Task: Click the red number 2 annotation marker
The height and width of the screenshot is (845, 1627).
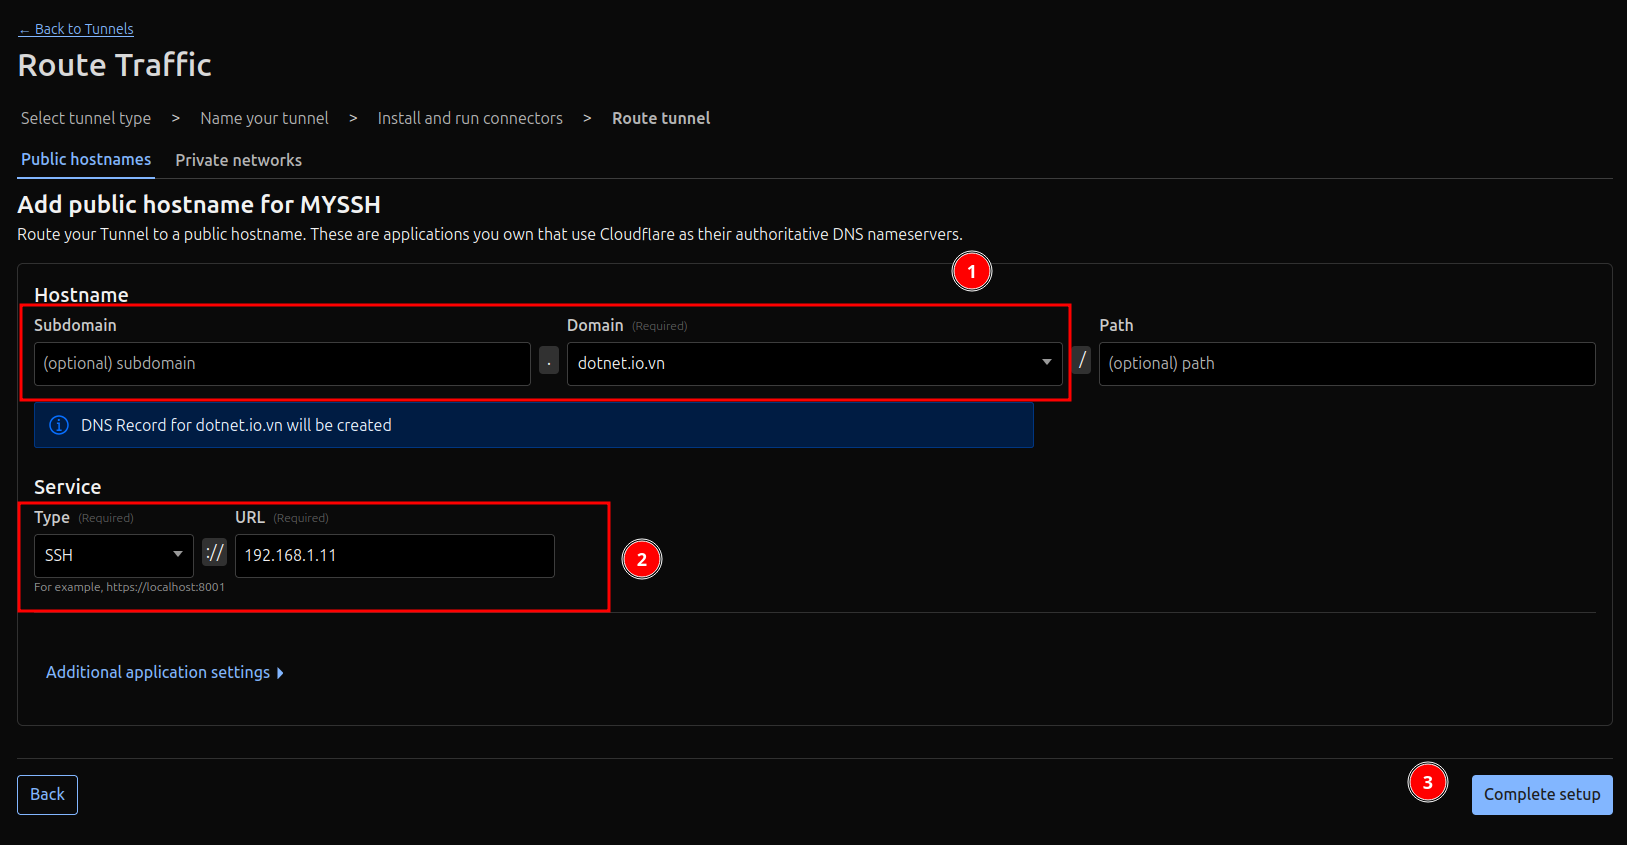Action: pyautogui.click(x=642, y=559)
